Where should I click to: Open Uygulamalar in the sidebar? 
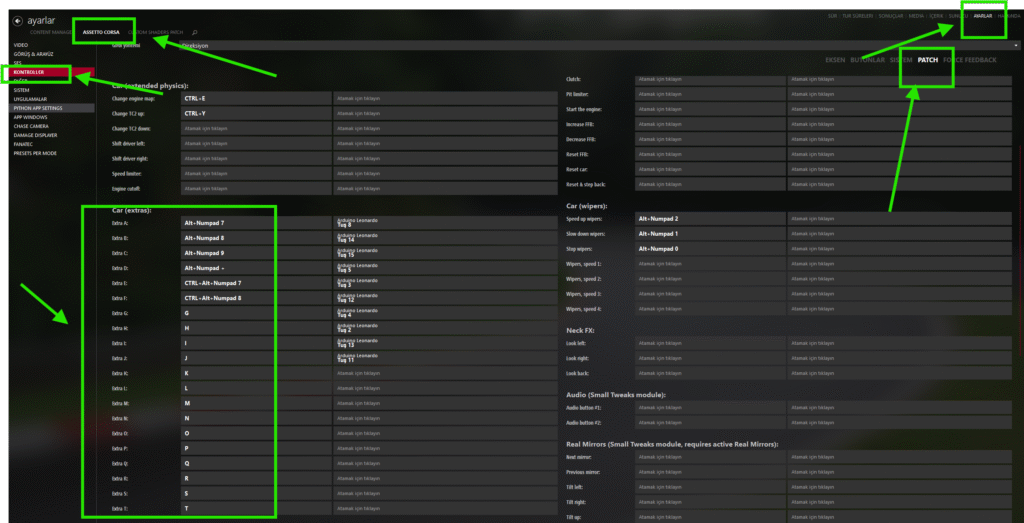click(30, 99)
